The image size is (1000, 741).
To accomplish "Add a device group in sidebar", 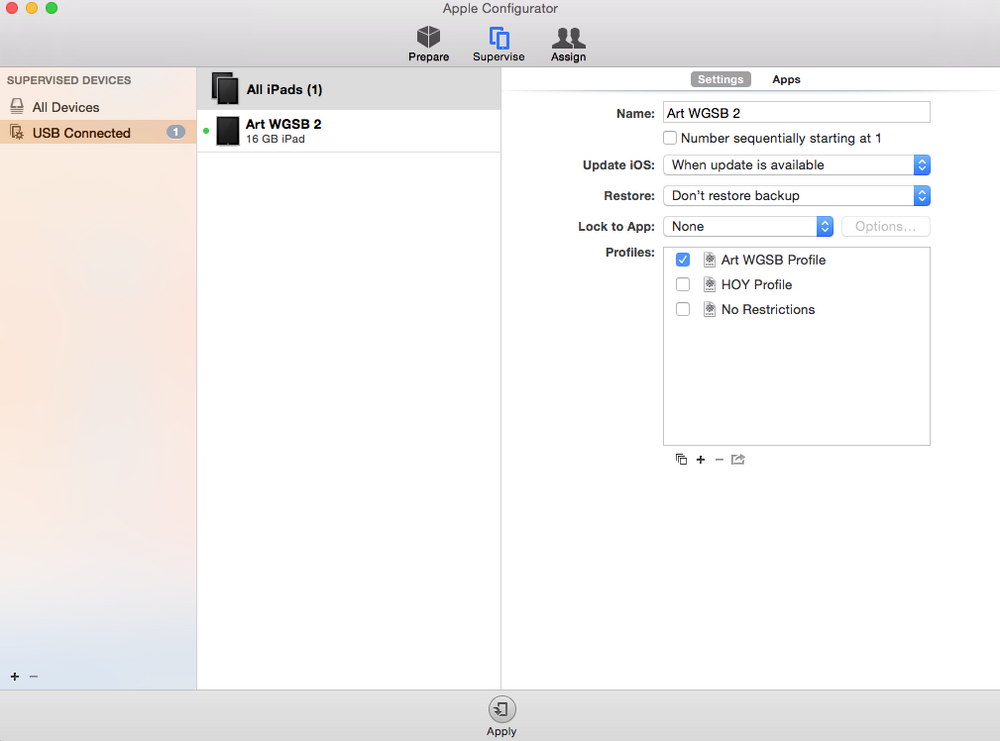I will [15, 677].
